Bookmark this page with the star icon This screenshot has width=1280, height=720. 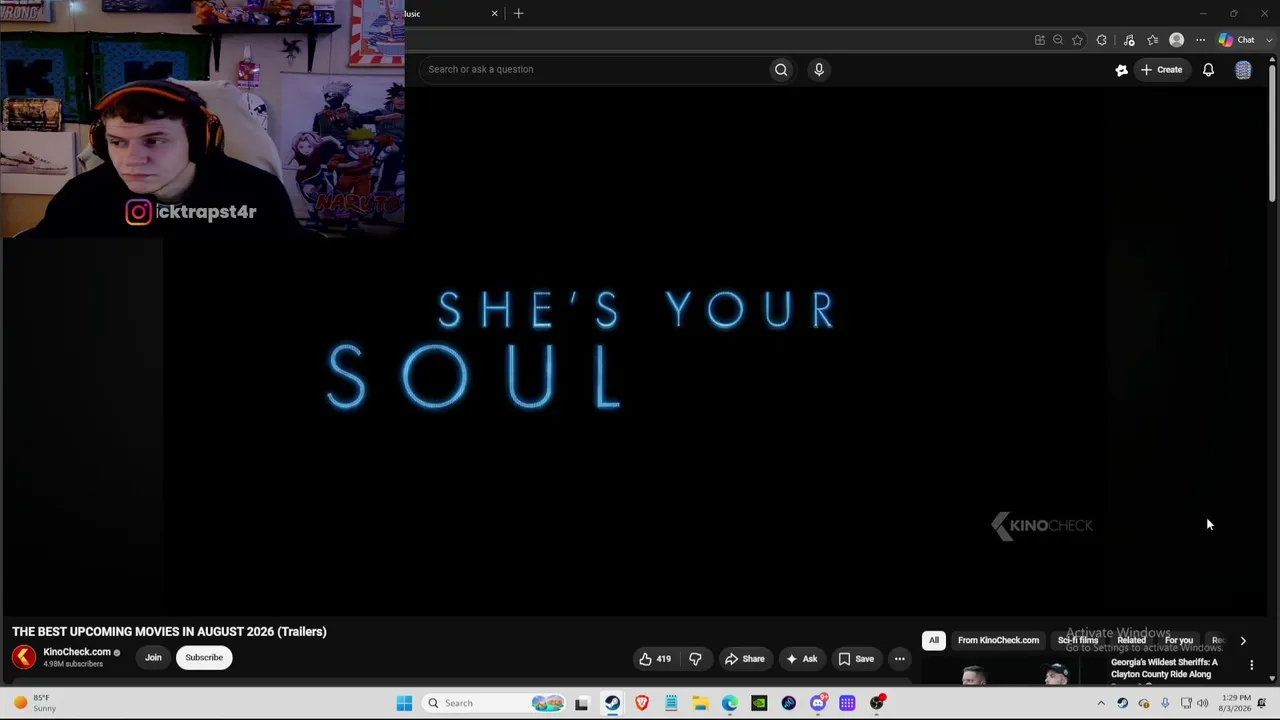[1077, 40]
